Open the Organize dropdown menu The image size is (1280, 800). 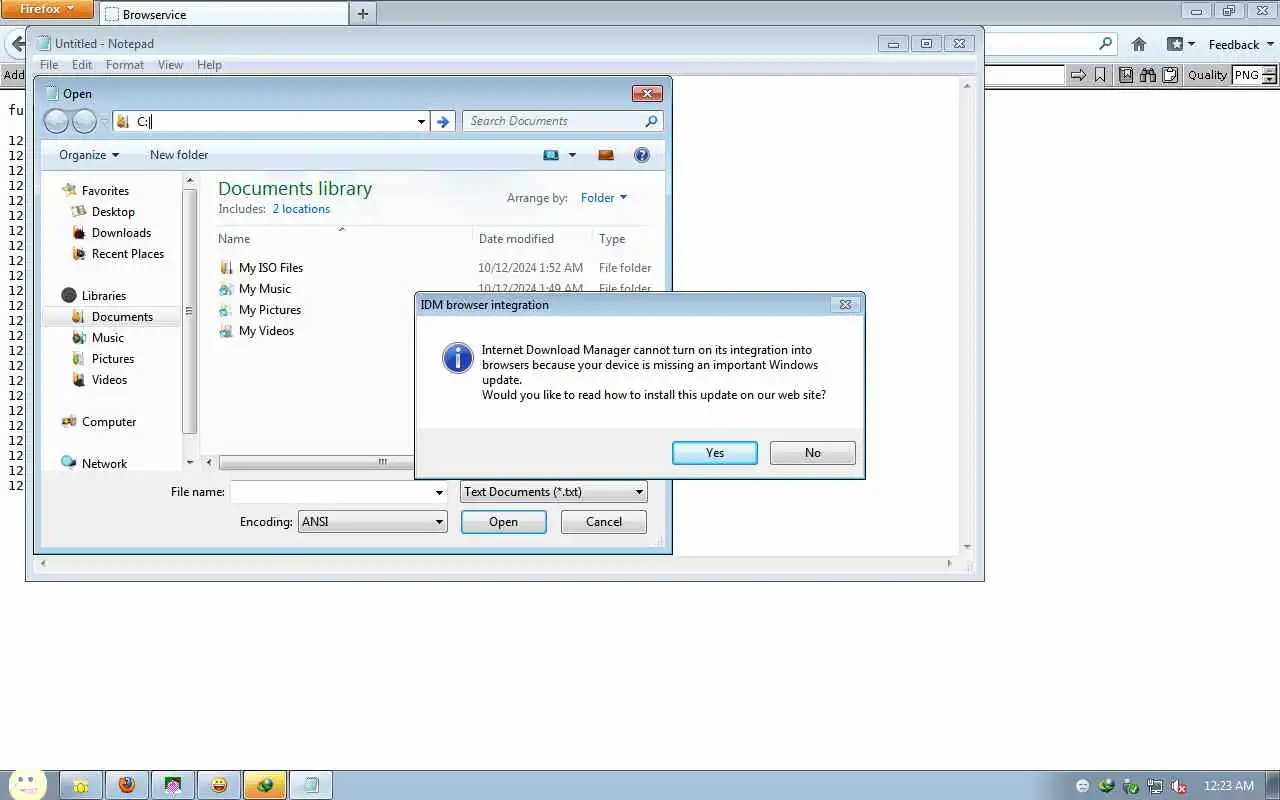point(89,155)
